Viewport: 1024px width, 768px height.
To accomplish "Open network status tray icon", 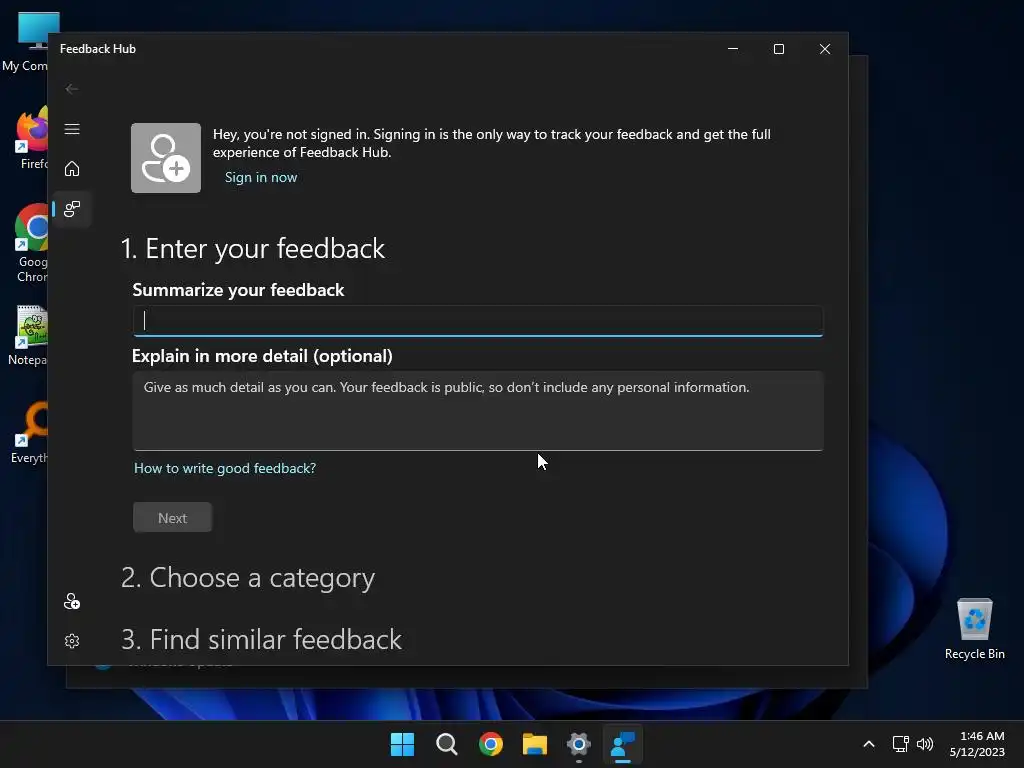I will (901, 744).
